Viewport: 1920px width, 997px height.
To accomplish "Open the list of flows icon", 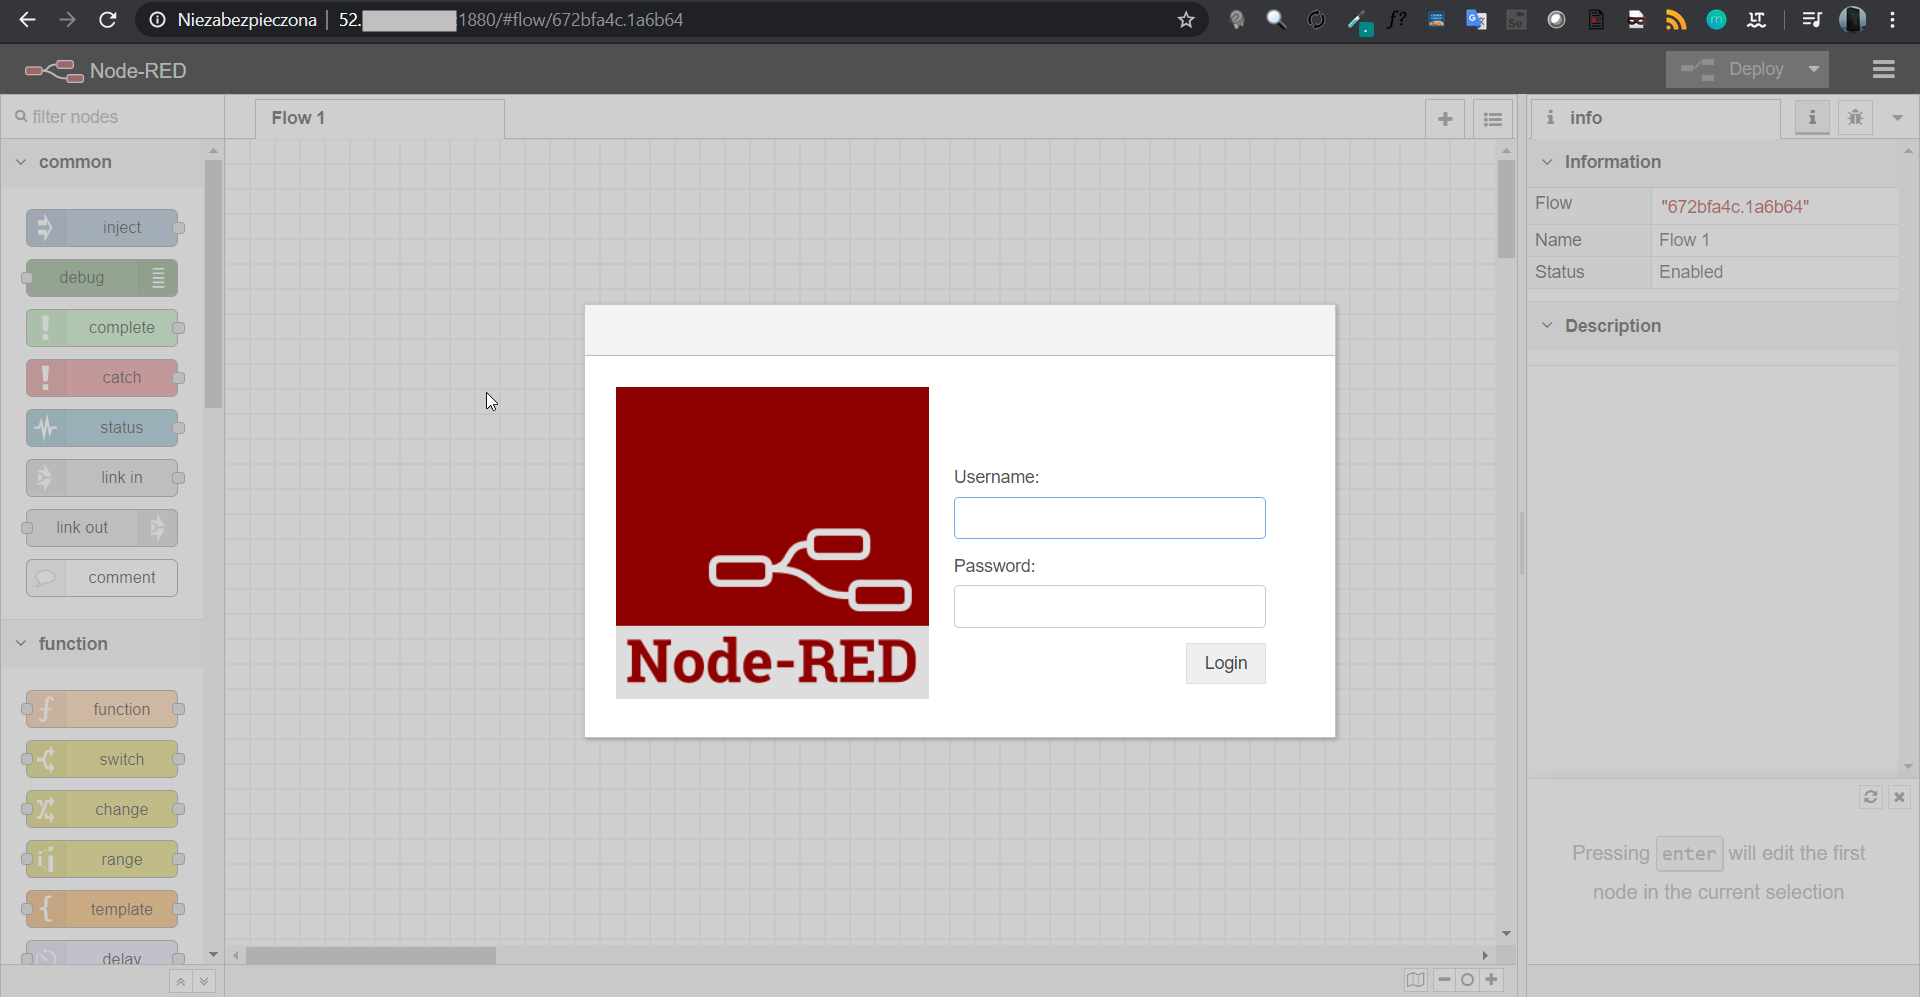I will (1493, 119).
